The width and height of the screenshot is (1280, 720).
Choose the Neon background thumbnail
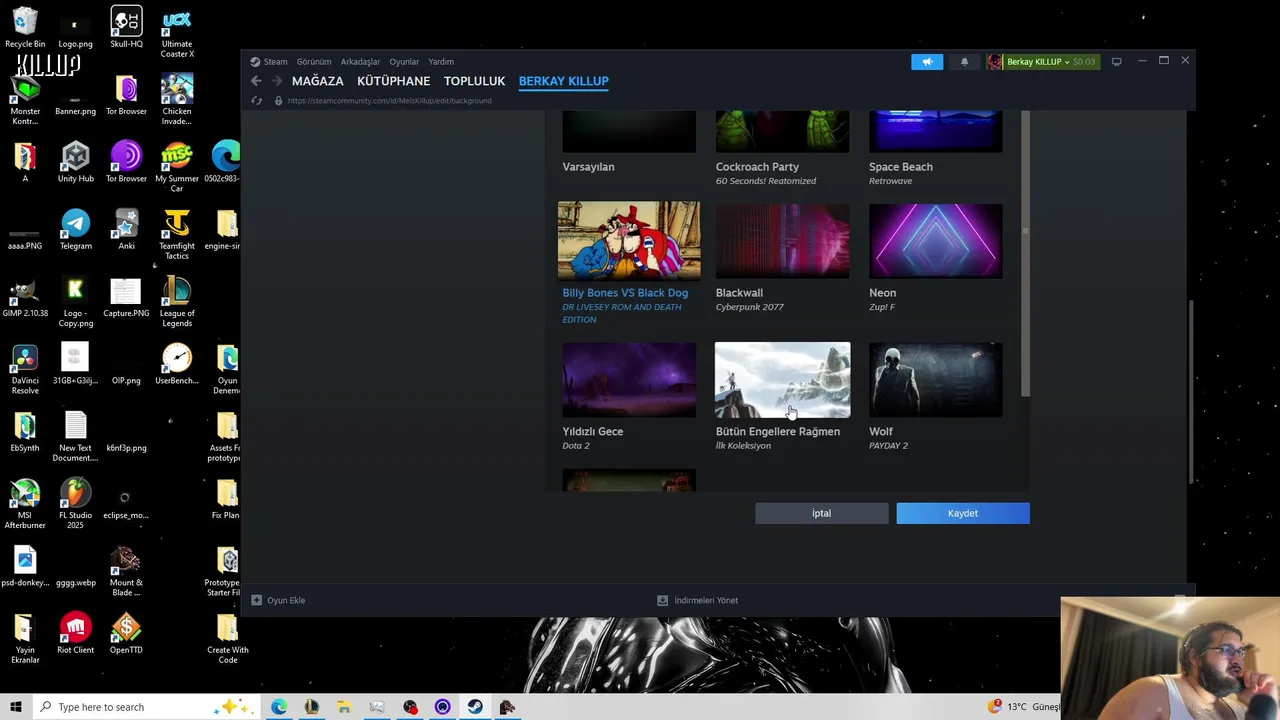click(935, 241)
